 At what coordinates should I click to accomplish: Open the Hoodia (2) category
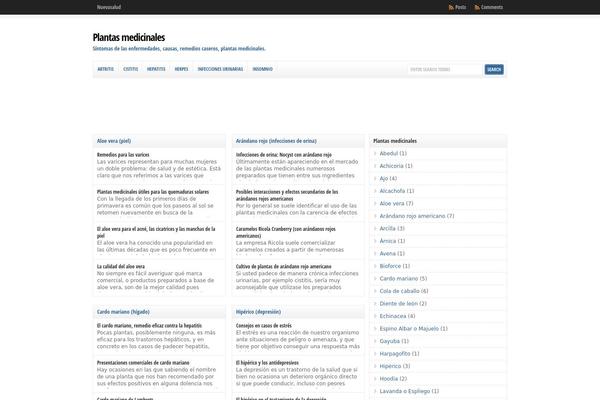393,379
